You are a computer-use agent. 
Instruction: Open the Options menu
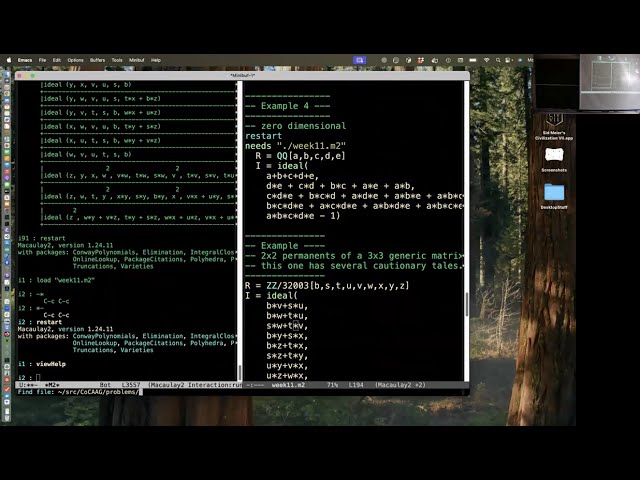click(75, 60)
